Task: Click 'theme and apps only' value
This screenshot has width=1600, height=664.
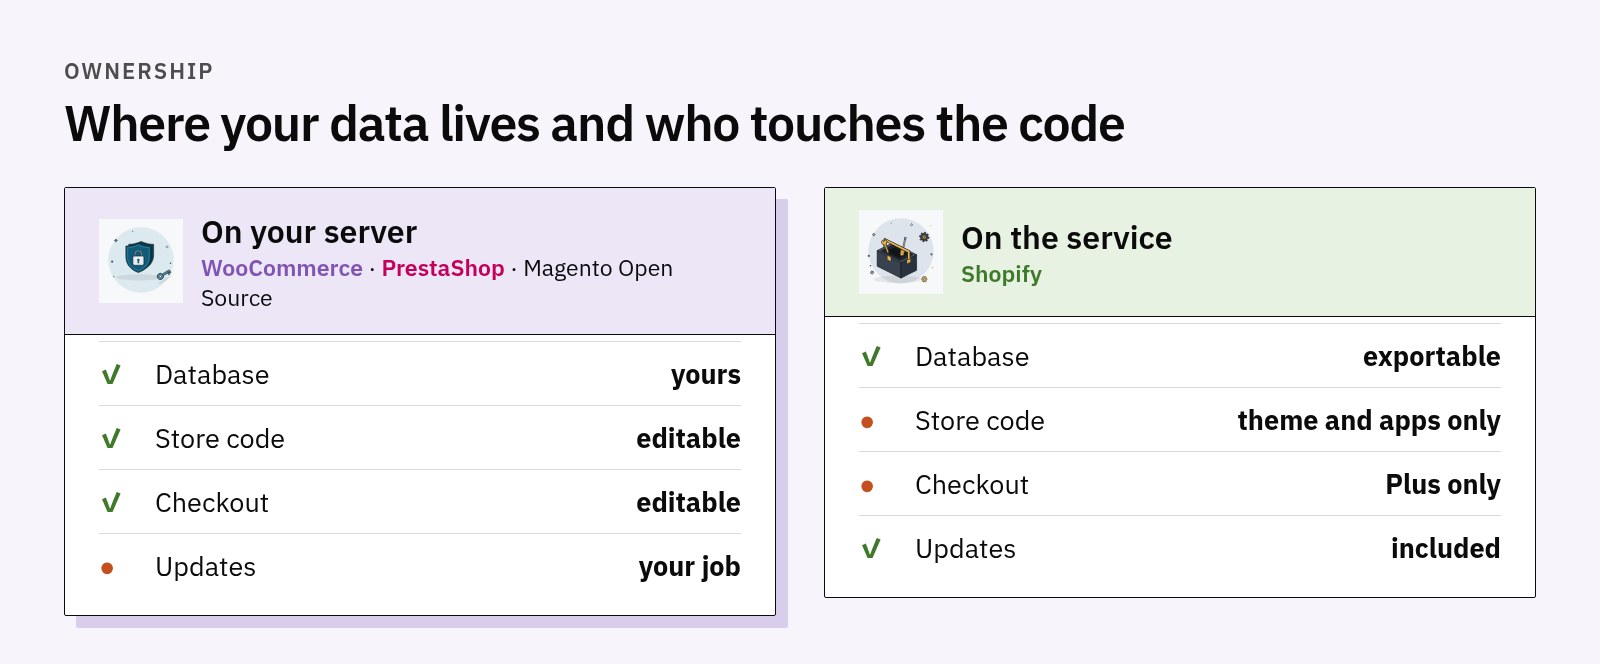Action: 1369,422
